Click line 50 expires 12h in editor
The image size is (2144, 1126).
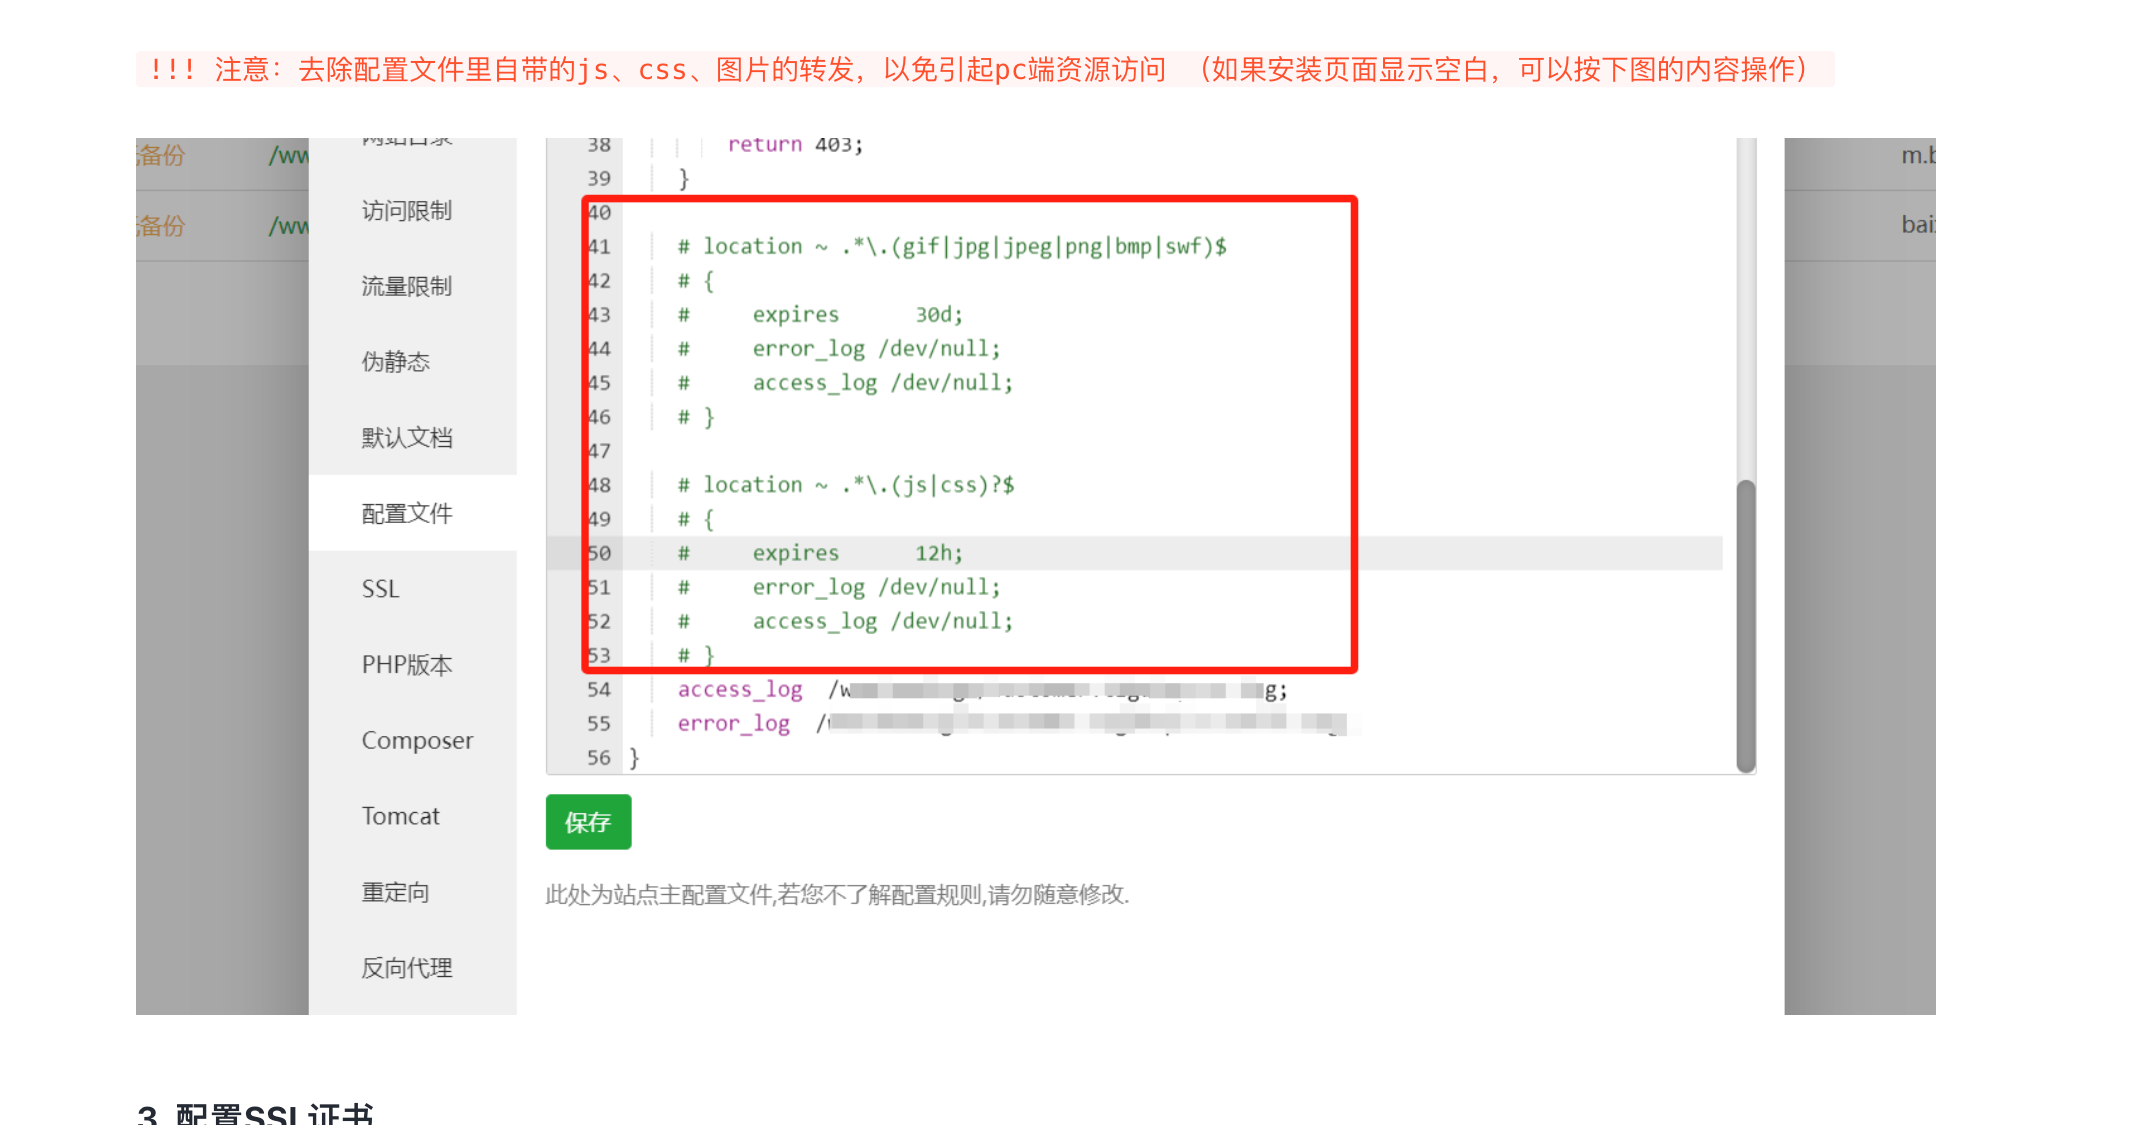pyautogui.click(x=857, y=553)
